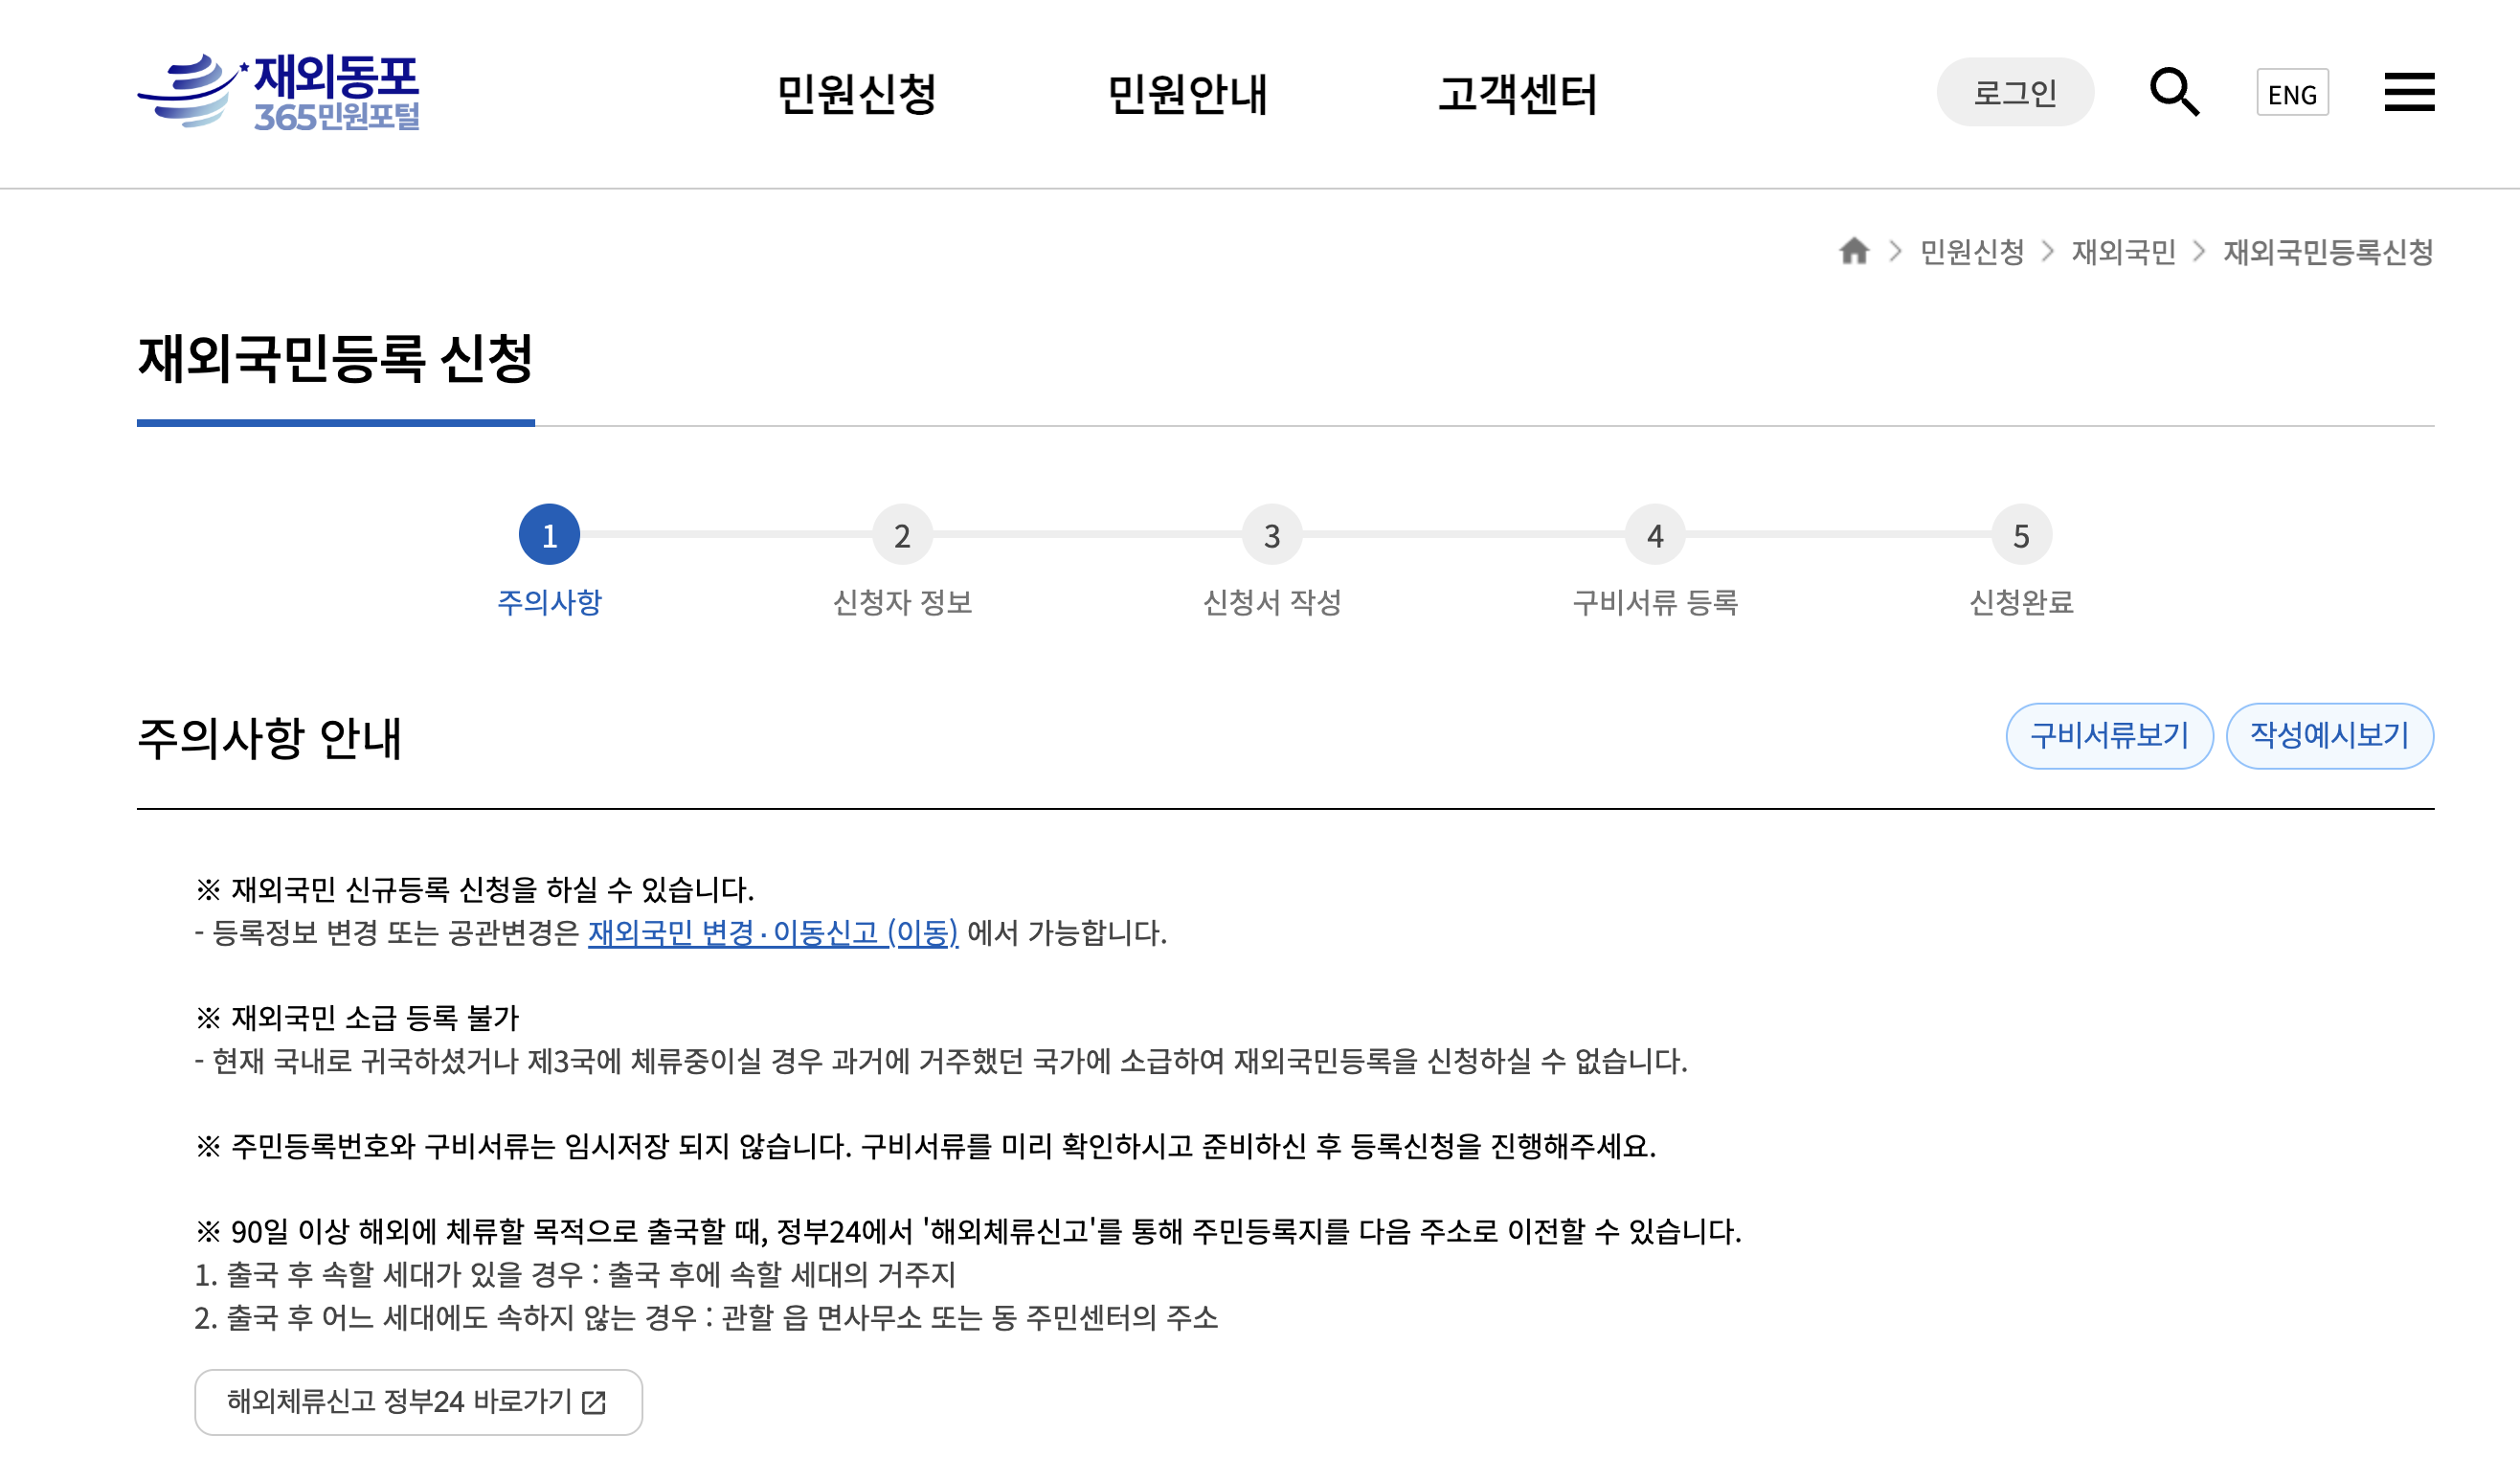The image size is (2520, 1480).
Task: Select step 5 신청완료 circle
Action: pyautogui.click(x=2021, y=536)
